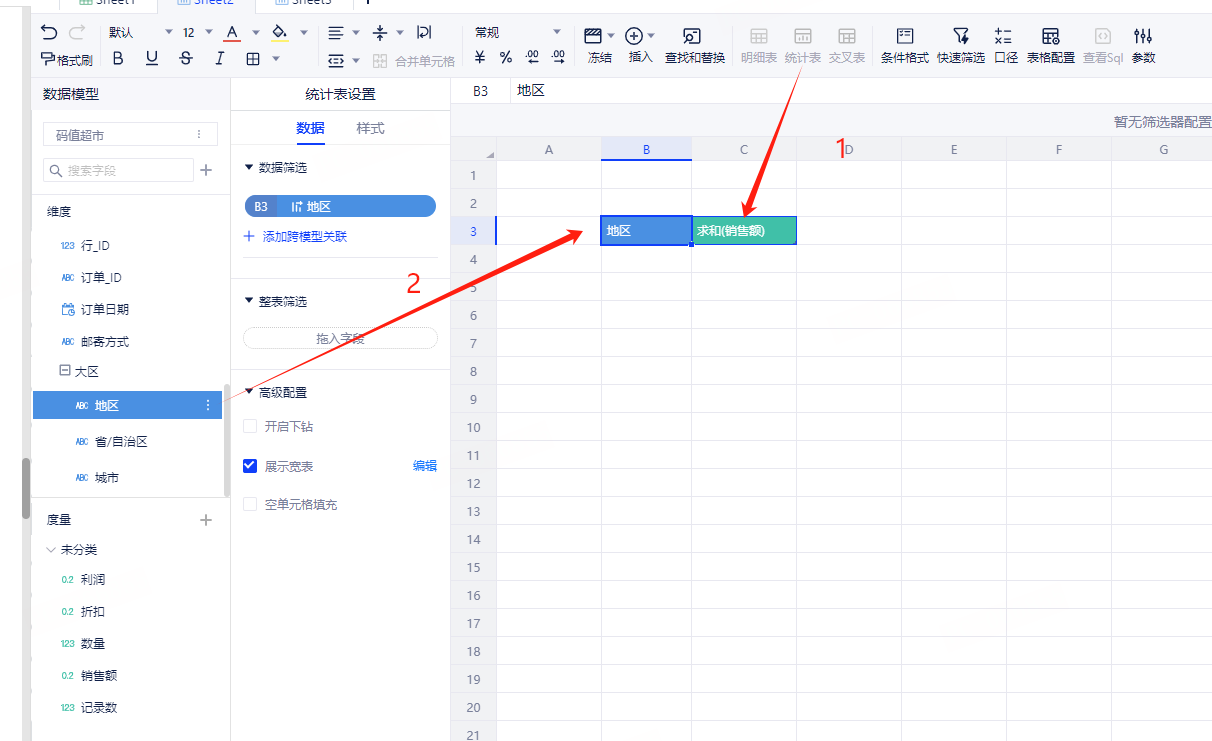Click the strikethrough S icon
The height and width of the screenshot is (741, 1212).
[186, 59]
